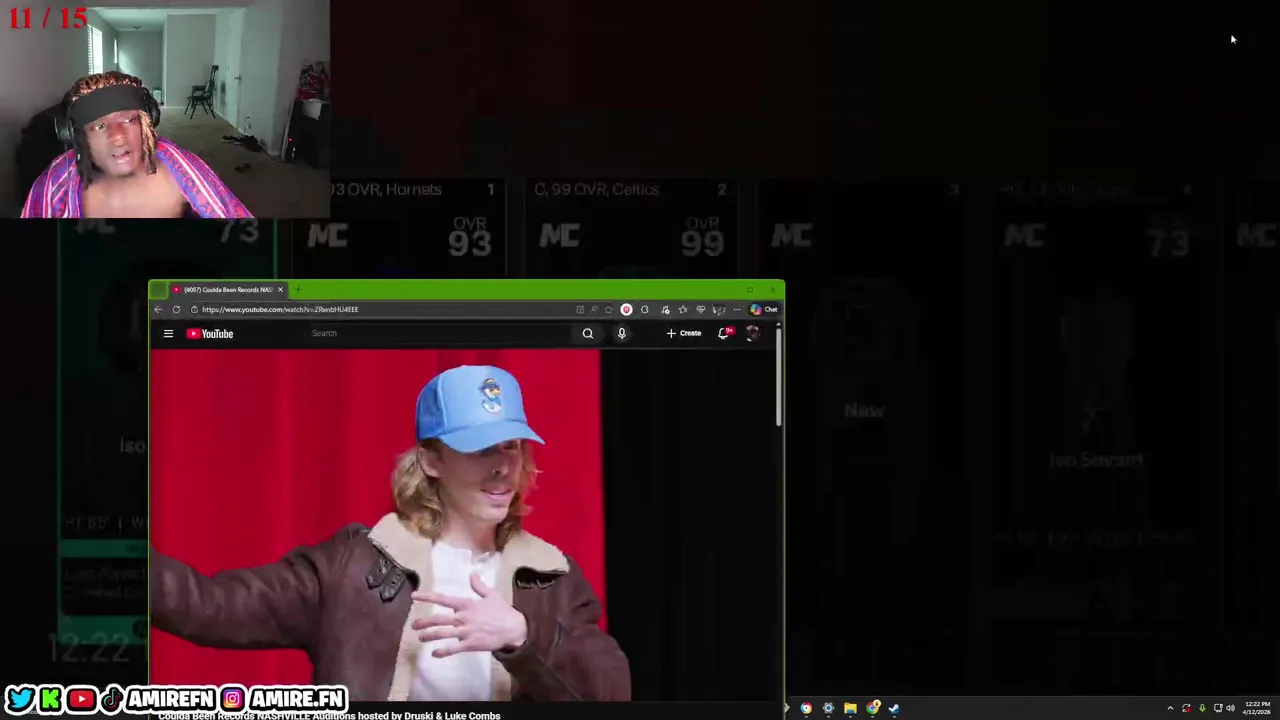Open browser Settings and more ellipsis
The image size is (1280, 720).
pyautogui.click(x=737, y=309)
